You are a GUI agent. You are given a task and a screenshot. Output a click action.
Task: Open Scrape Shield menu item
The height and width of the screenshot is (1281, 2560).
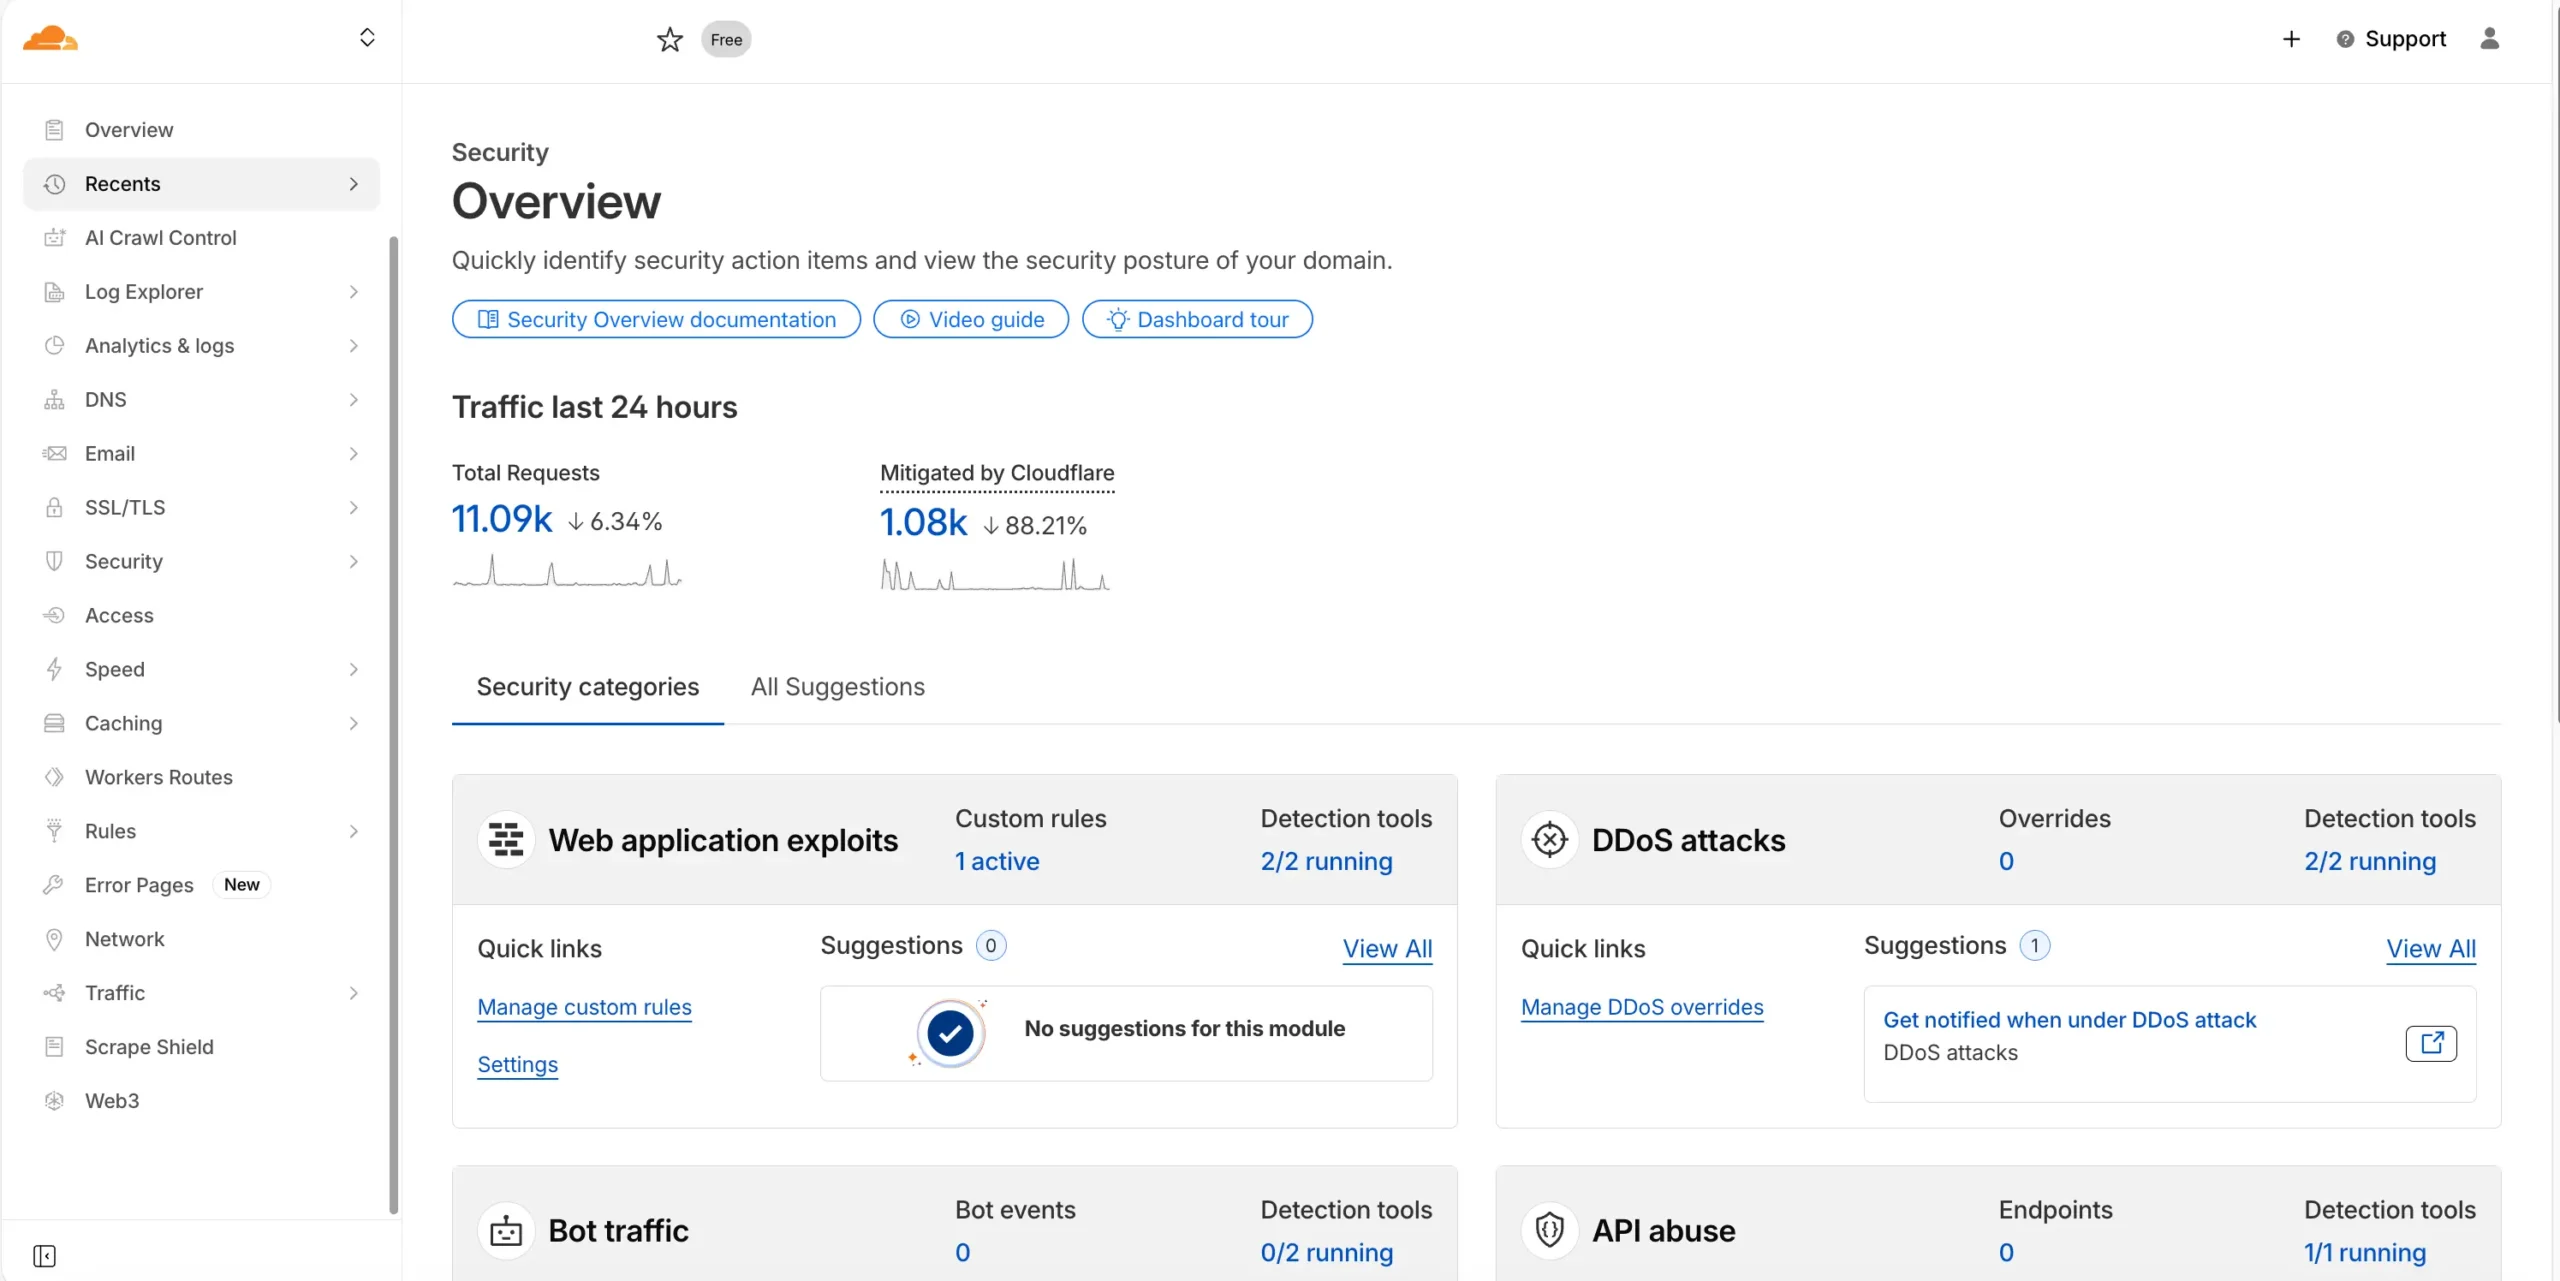pyautogui.click(x=200, y=1048)
